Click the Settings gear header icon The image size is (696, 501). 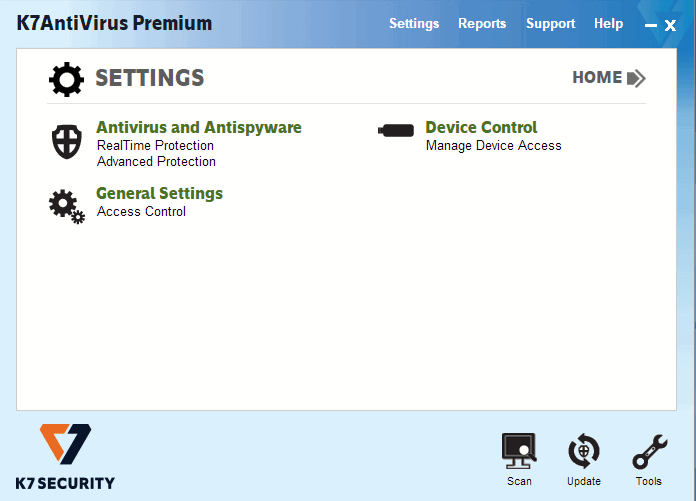[x=67, y=78]
